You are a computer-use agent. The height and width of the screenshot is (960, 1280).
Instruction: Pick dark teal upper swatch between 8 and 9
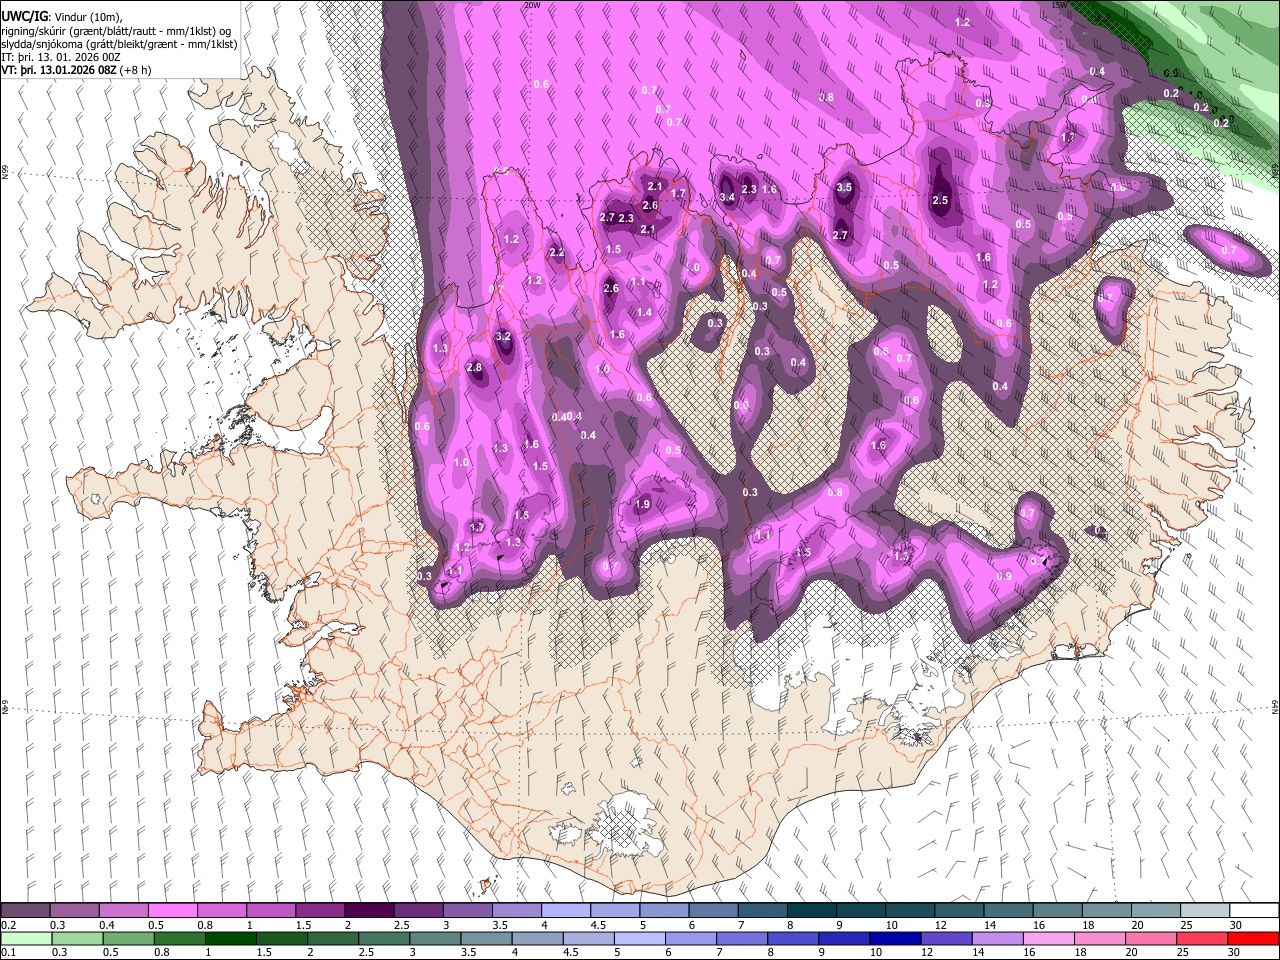coord(812,910)
